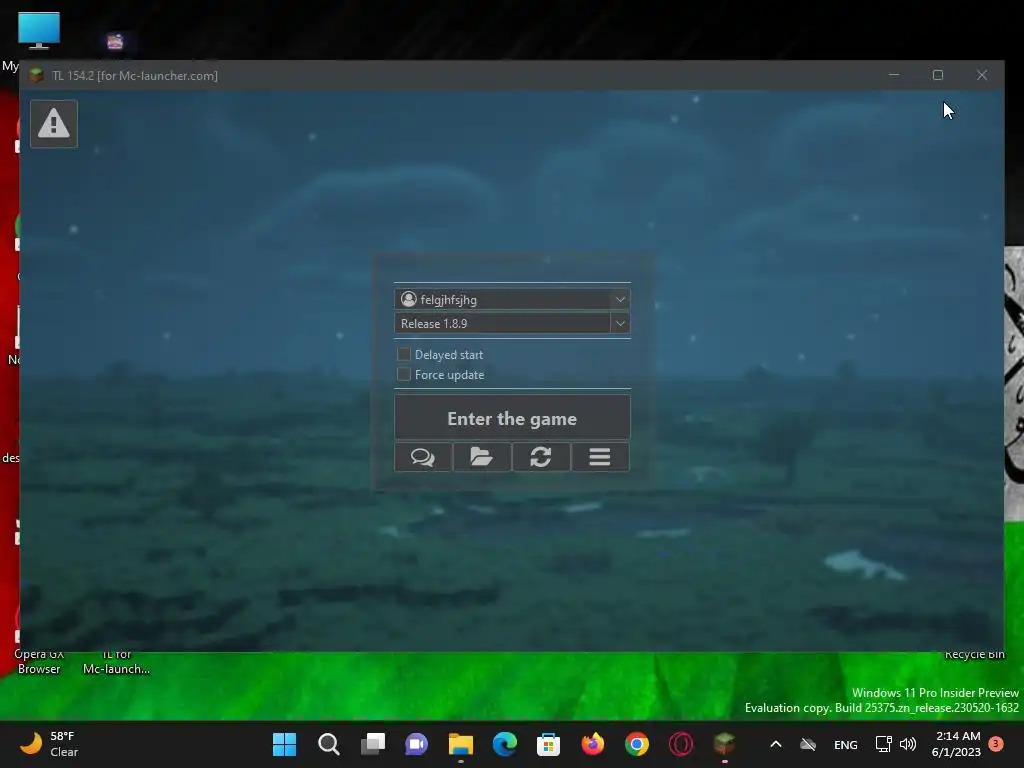Open ENG language switcher
This screenshot has height=768, width=1024.
click(x=846, y=744)
